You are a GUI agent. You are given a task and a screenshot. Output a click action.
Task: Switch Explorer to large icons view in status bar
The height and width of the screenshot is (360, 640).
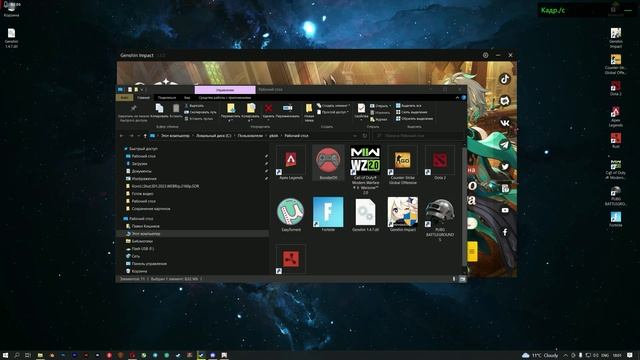click(462, 279)
